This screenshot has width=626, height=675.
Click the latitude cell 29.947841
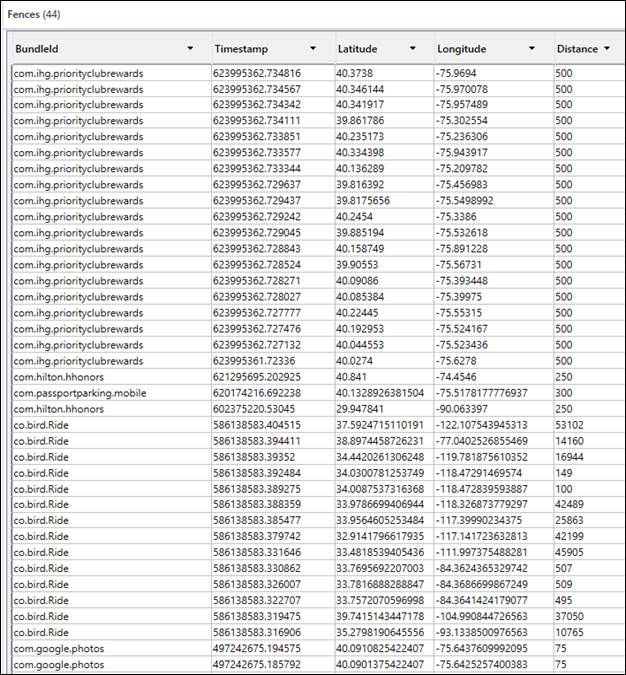point(361,409)
